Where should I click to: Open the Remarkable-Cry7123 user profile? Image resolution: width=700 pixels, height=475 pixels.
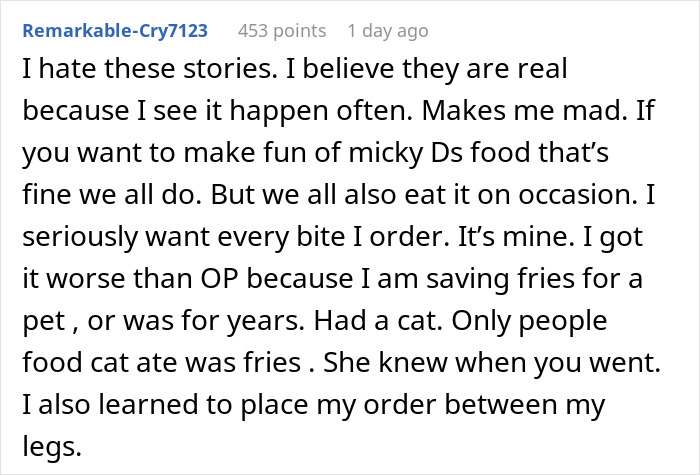point(115,30)
